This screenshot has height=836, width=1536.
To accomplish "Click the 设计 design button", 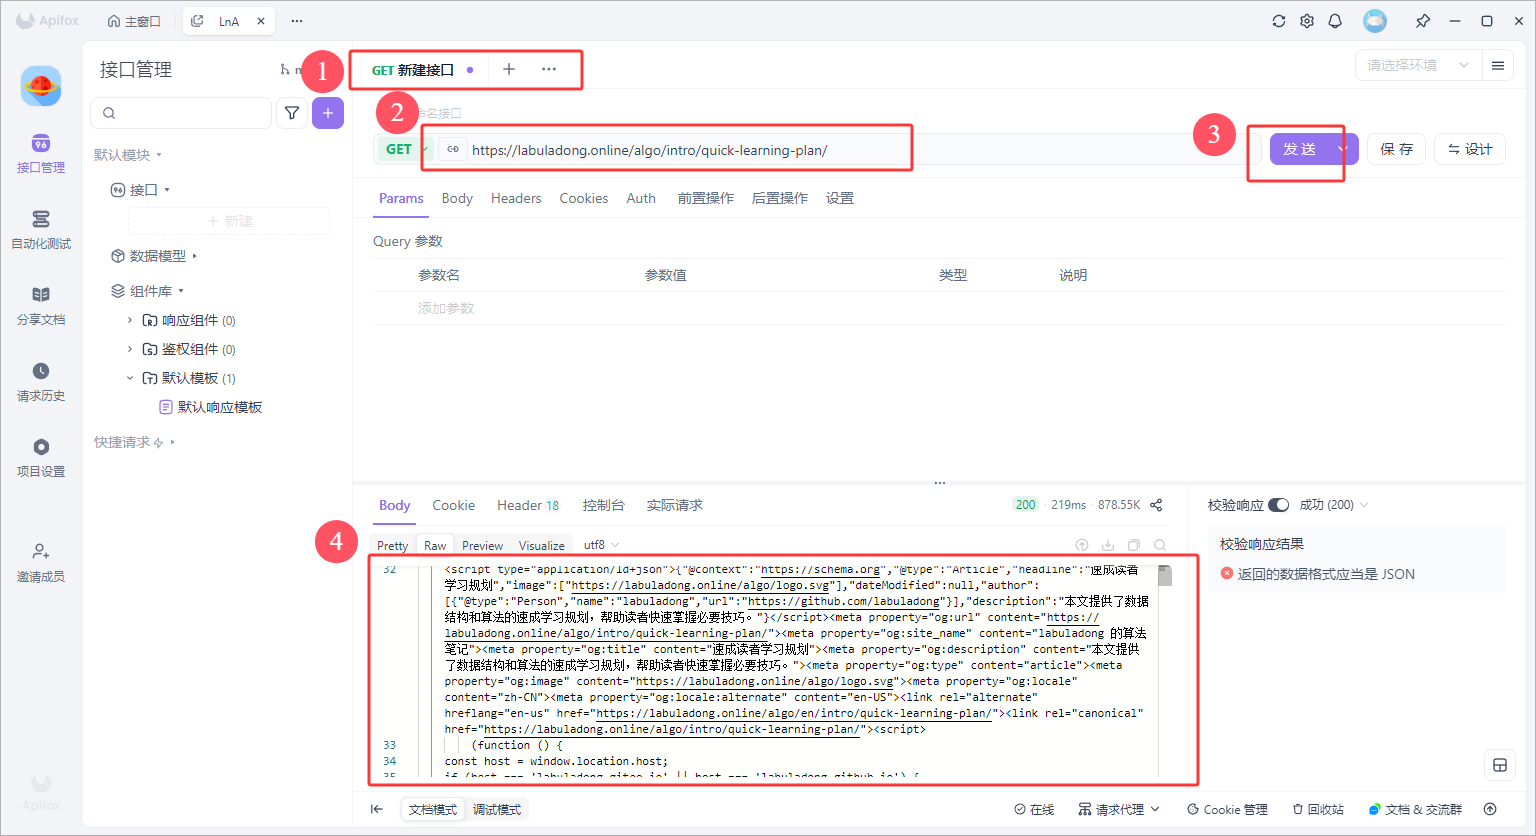I will tap(1470, 149).
